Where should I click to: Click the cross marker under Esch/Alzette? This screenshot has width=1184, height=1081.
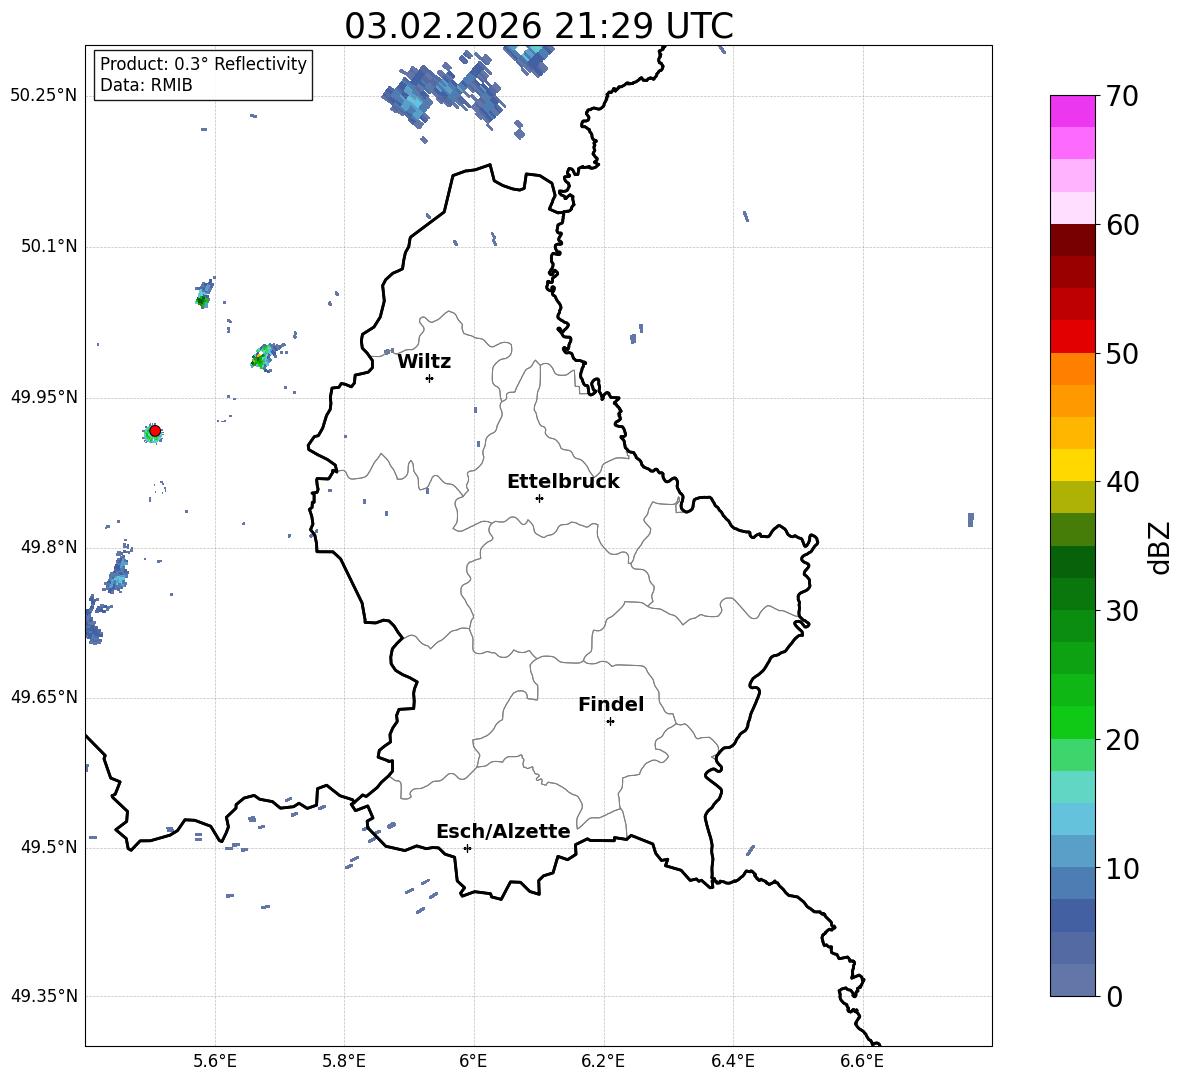[x=467, y=848]
